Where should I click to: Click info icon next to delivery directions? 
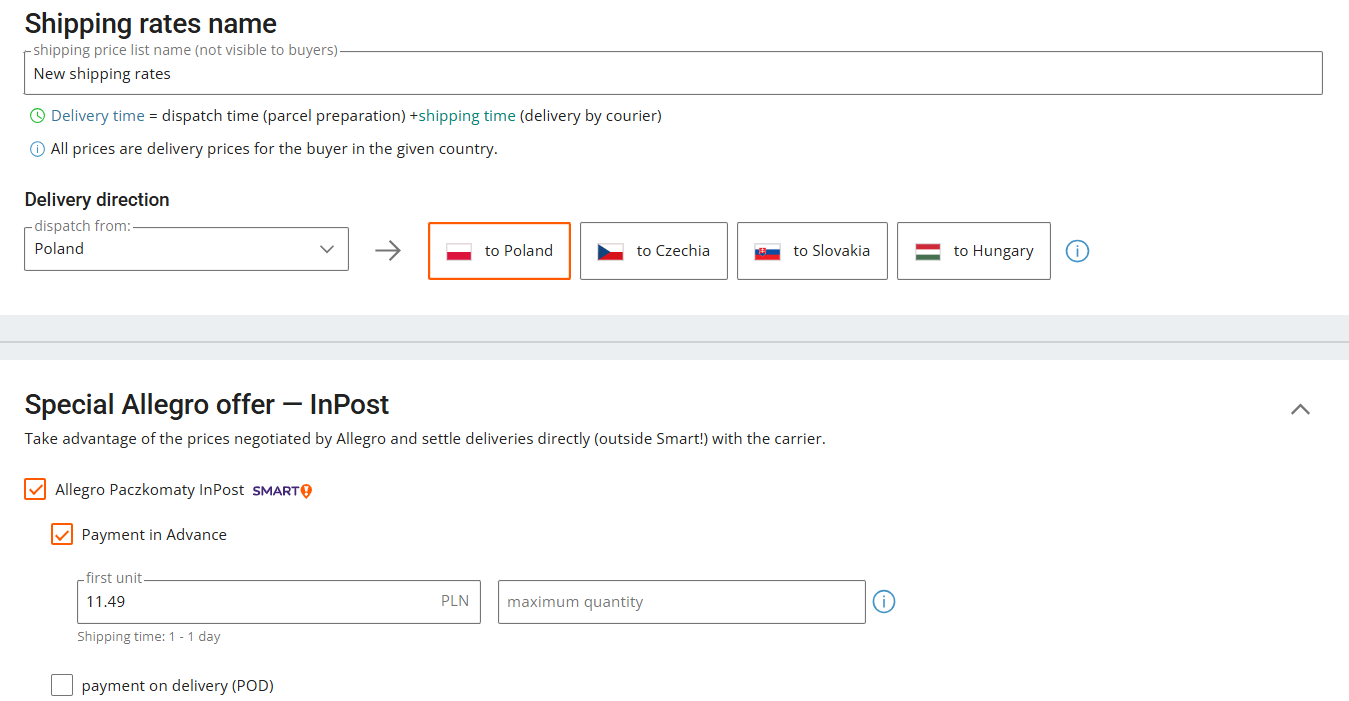[x=1077, y=251]
